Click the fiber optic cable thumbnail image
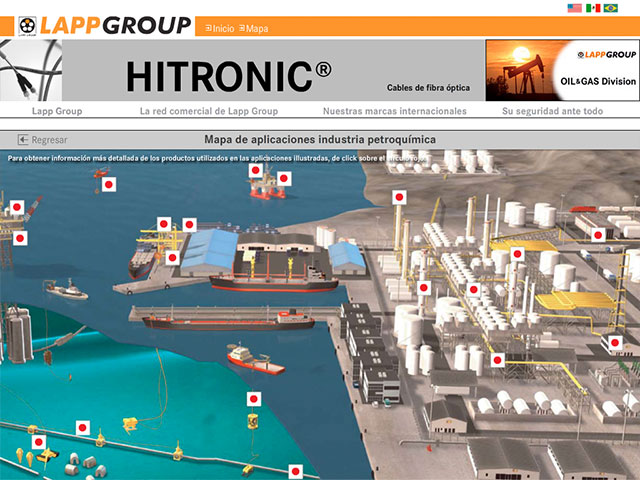Viewport: 640px width, 480px height. point(31,70)
